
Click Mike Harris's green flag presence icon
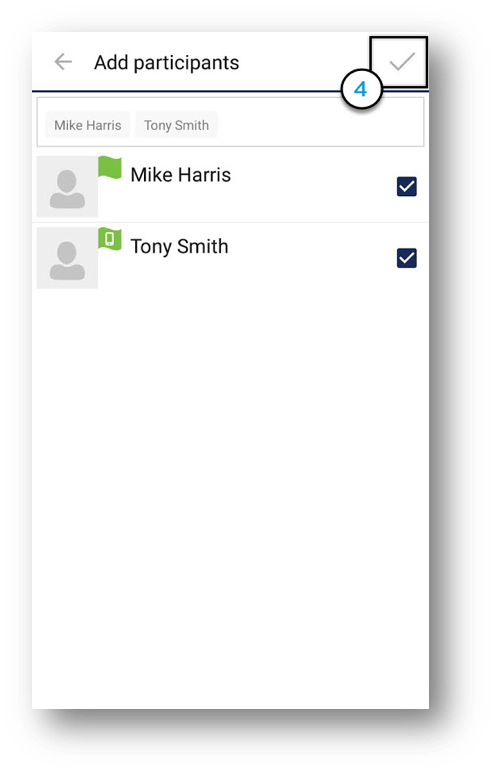(110, 167)
